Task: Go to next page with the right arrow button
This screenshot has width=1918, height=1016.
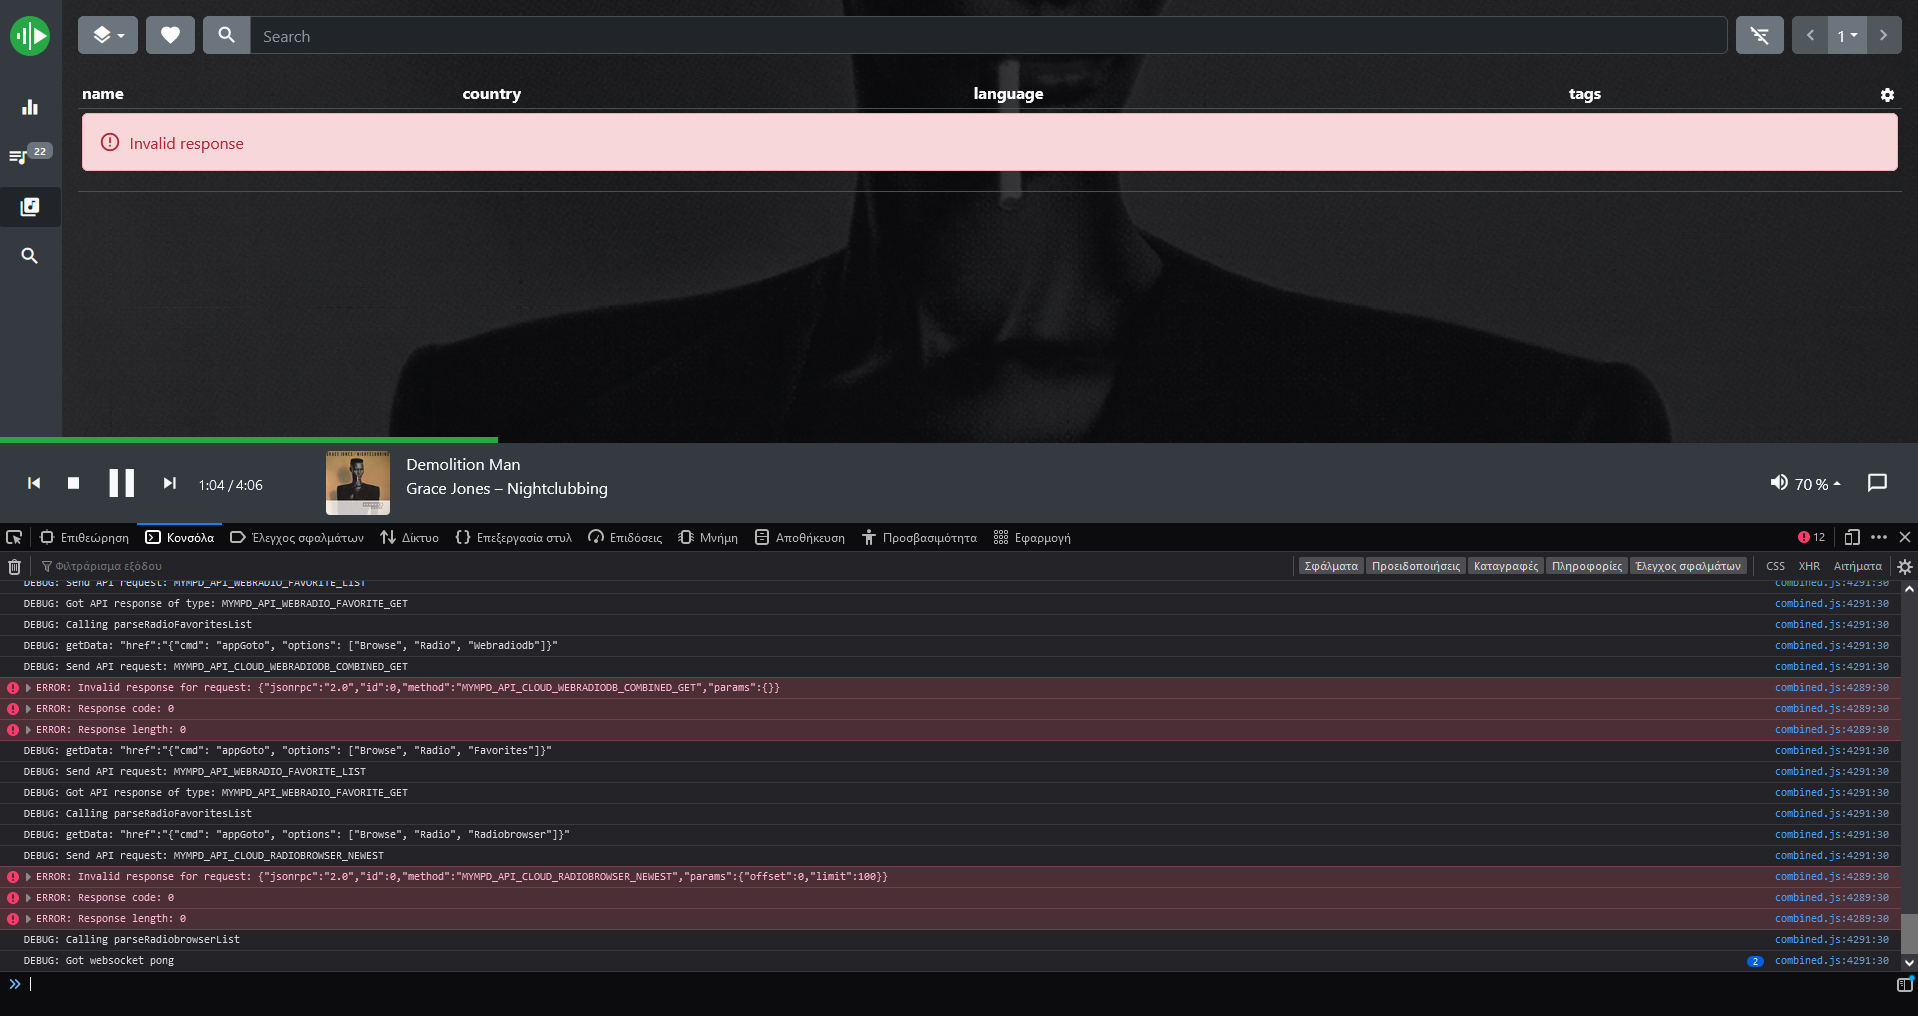Action: click(x=1884, y=34)
